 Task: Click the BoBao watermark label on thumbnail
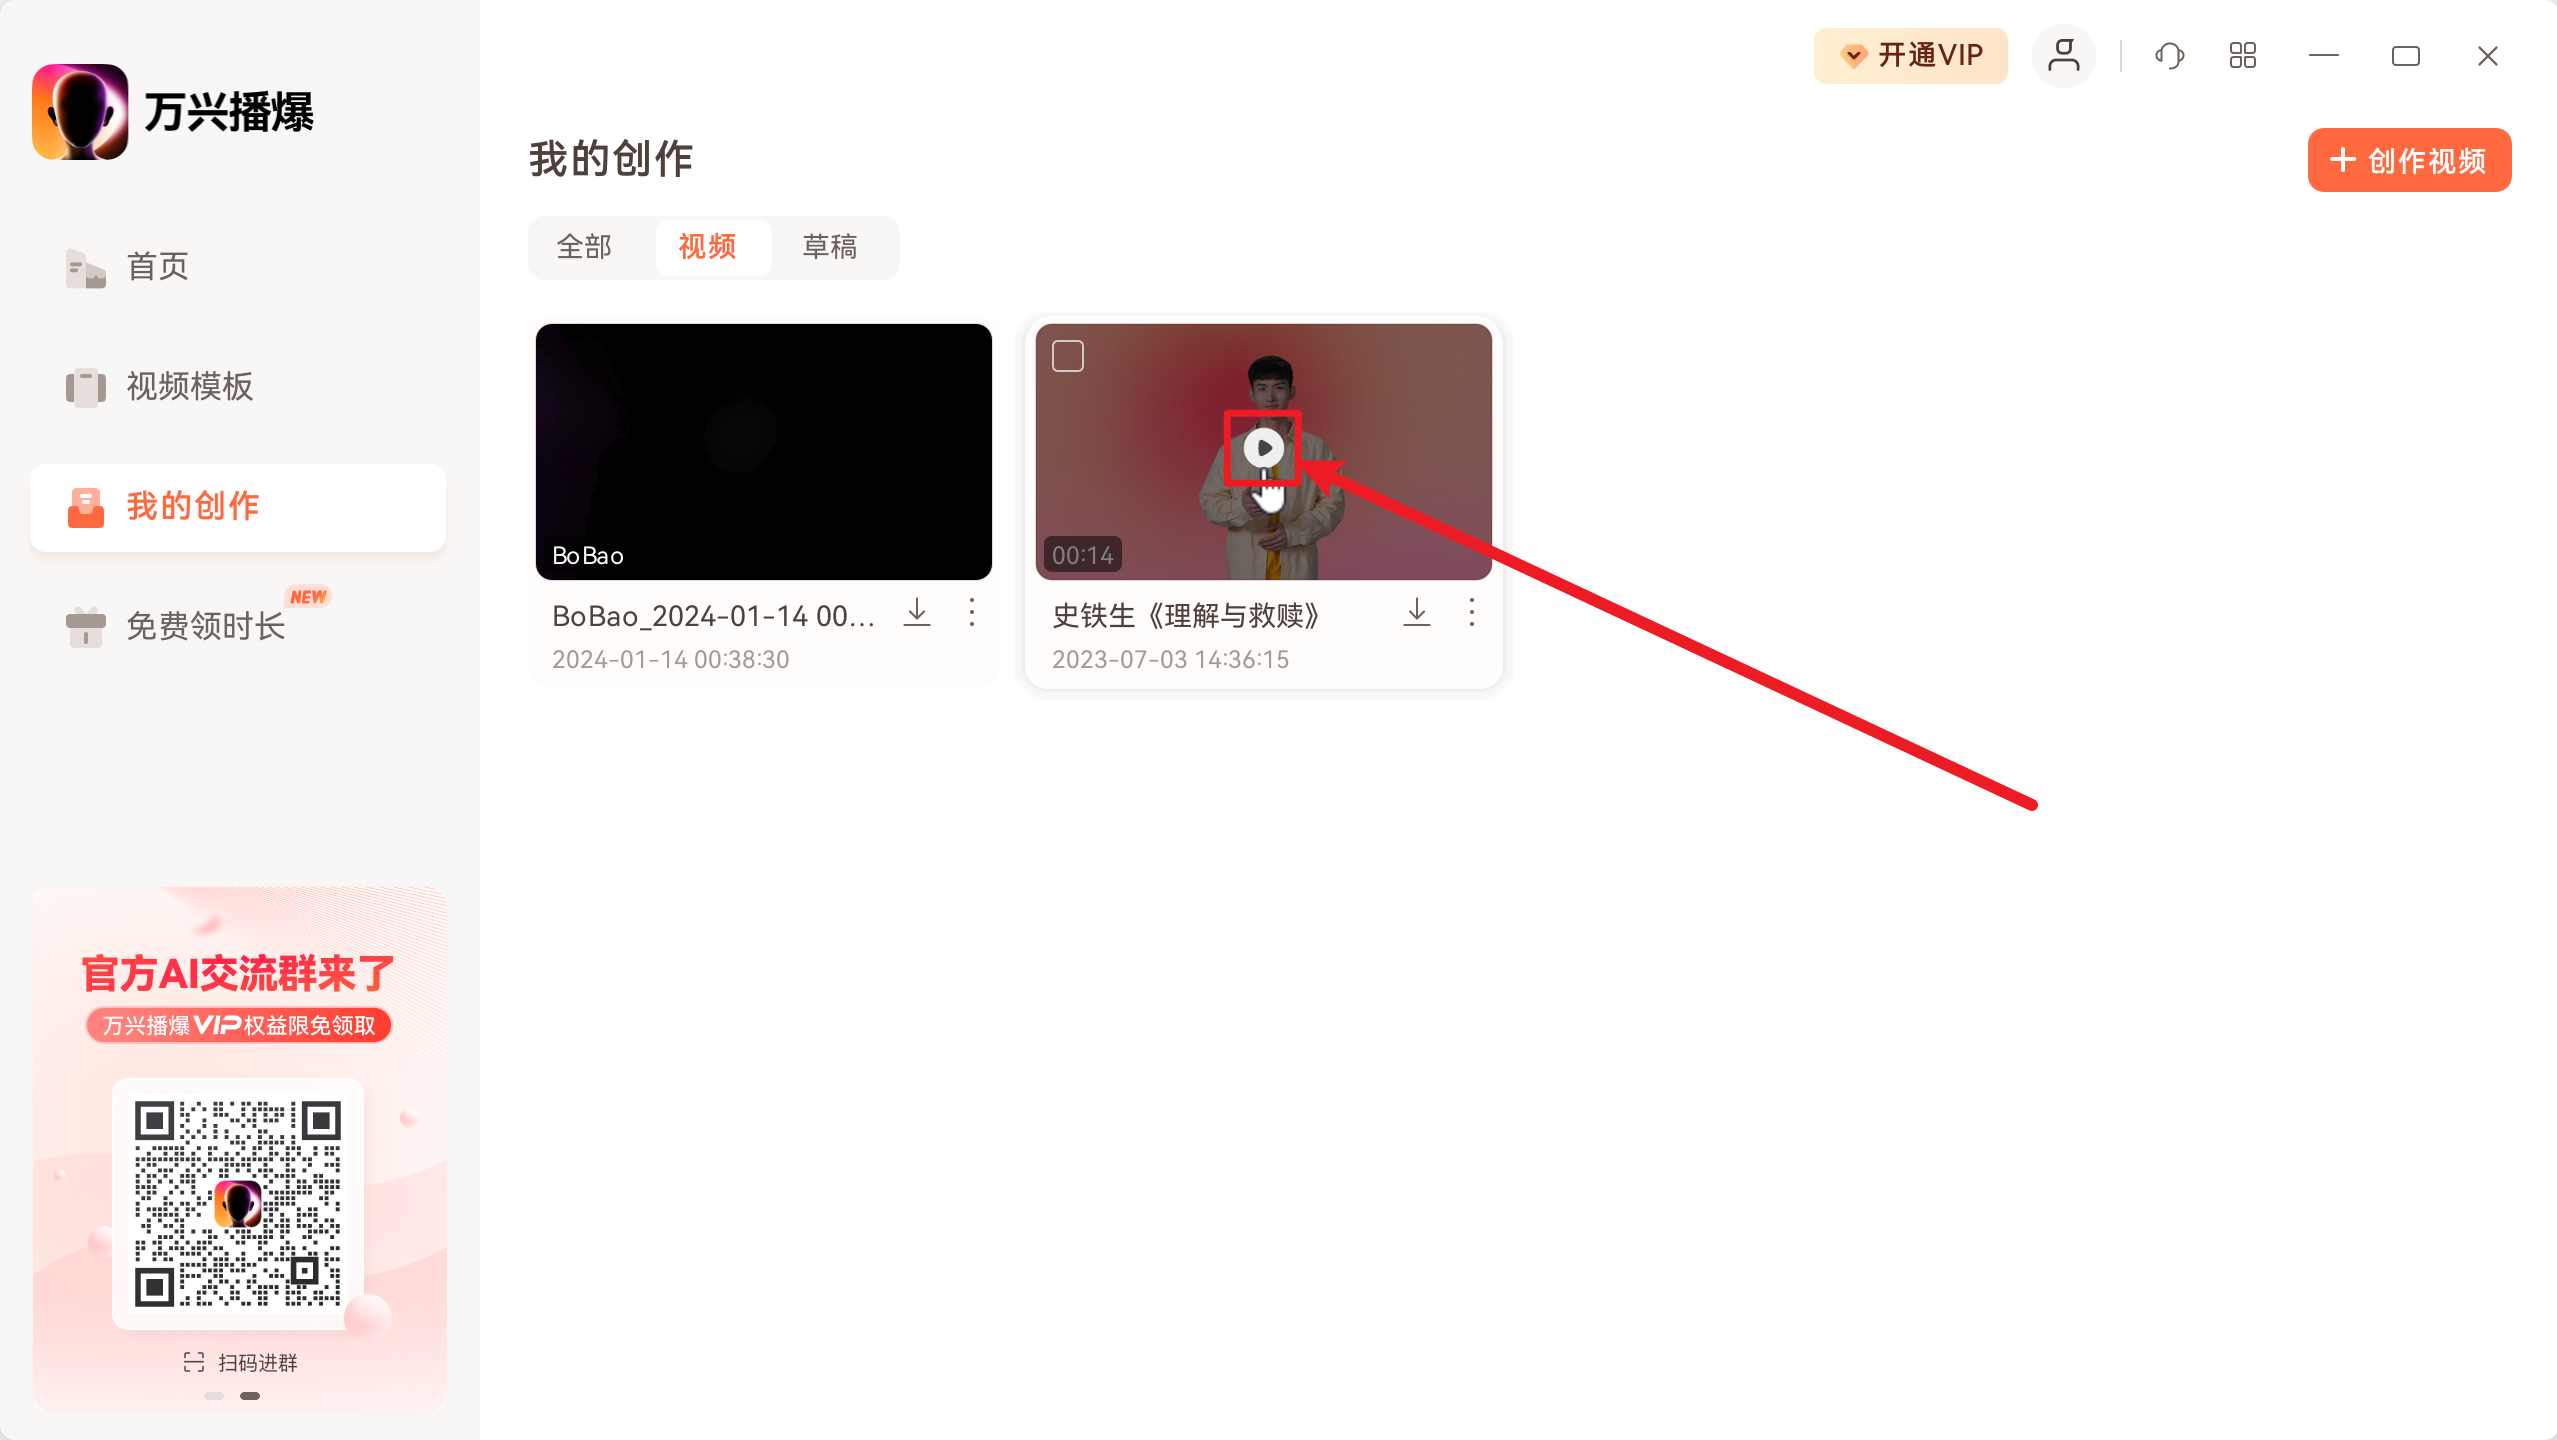coord(588,556)
